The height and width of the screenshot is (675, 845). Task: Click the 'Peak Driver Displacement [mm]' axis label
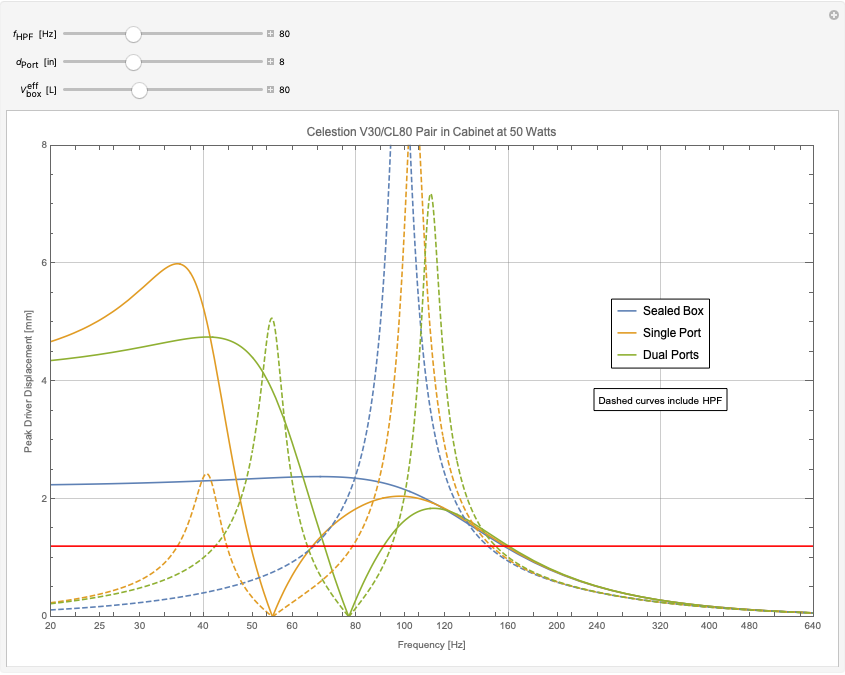coord(28,381)
